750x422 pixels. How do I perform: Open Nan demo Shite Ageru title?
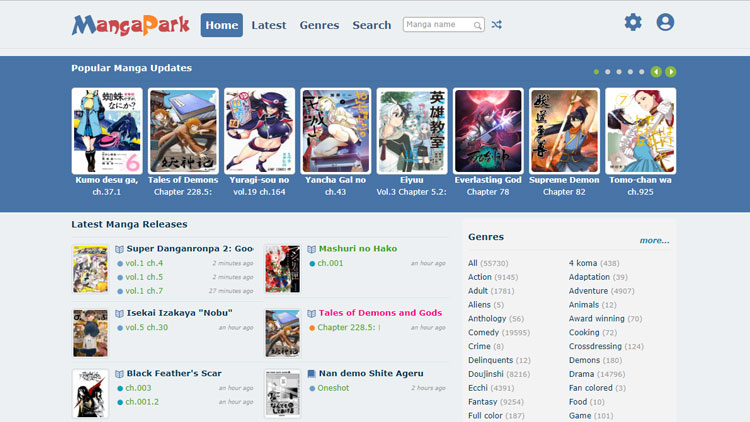coord(371,373)
